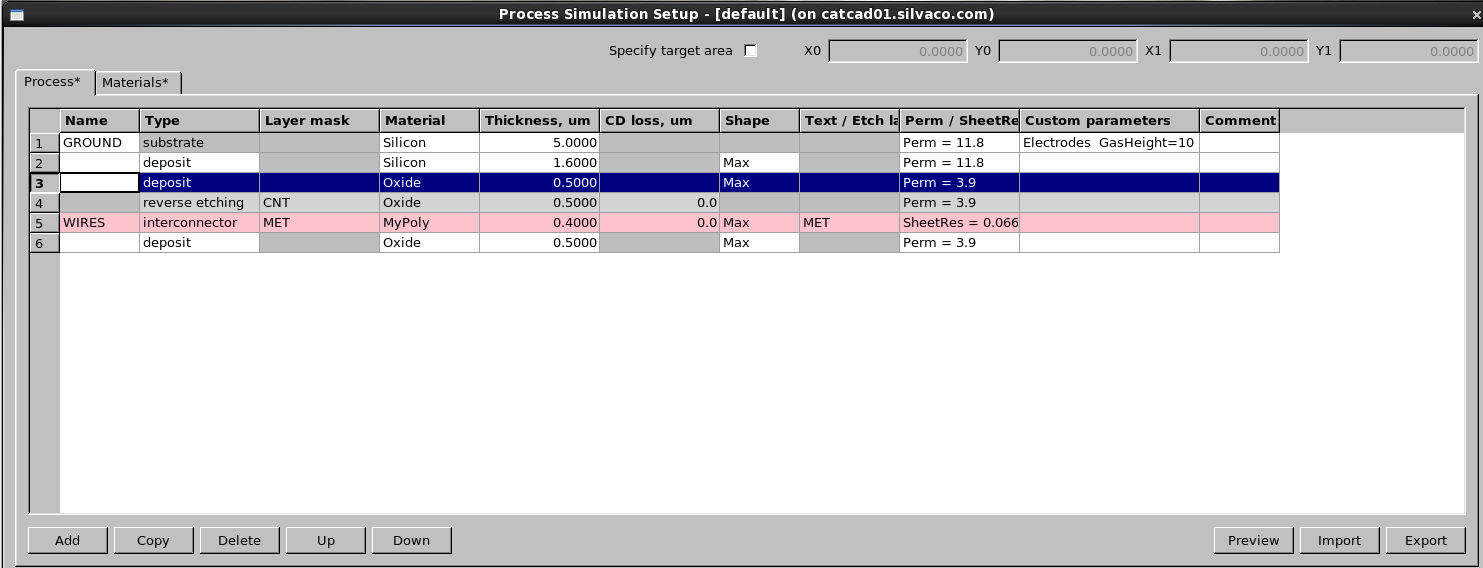This screenshot has width=1483, height=568.
Task: Click the Shape cell Max in row 2
Action: tap(759, 162)
